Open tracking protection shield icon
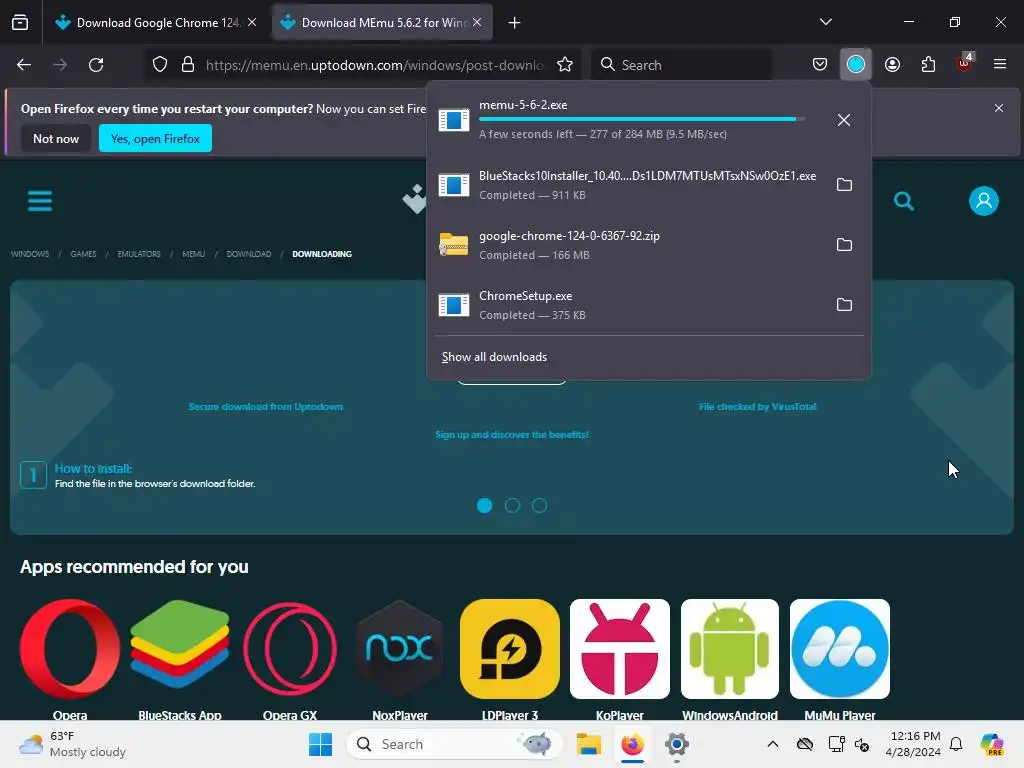 (160, 65)
